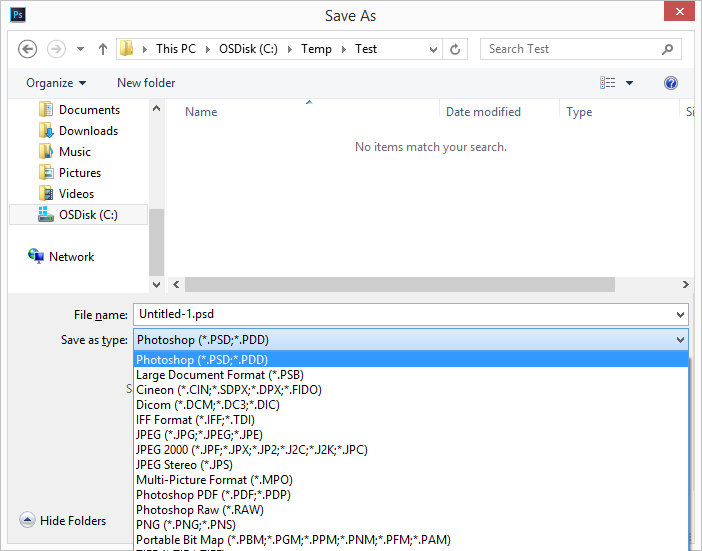
Task: Sort by the Name column header
Action: coord(201,112)
